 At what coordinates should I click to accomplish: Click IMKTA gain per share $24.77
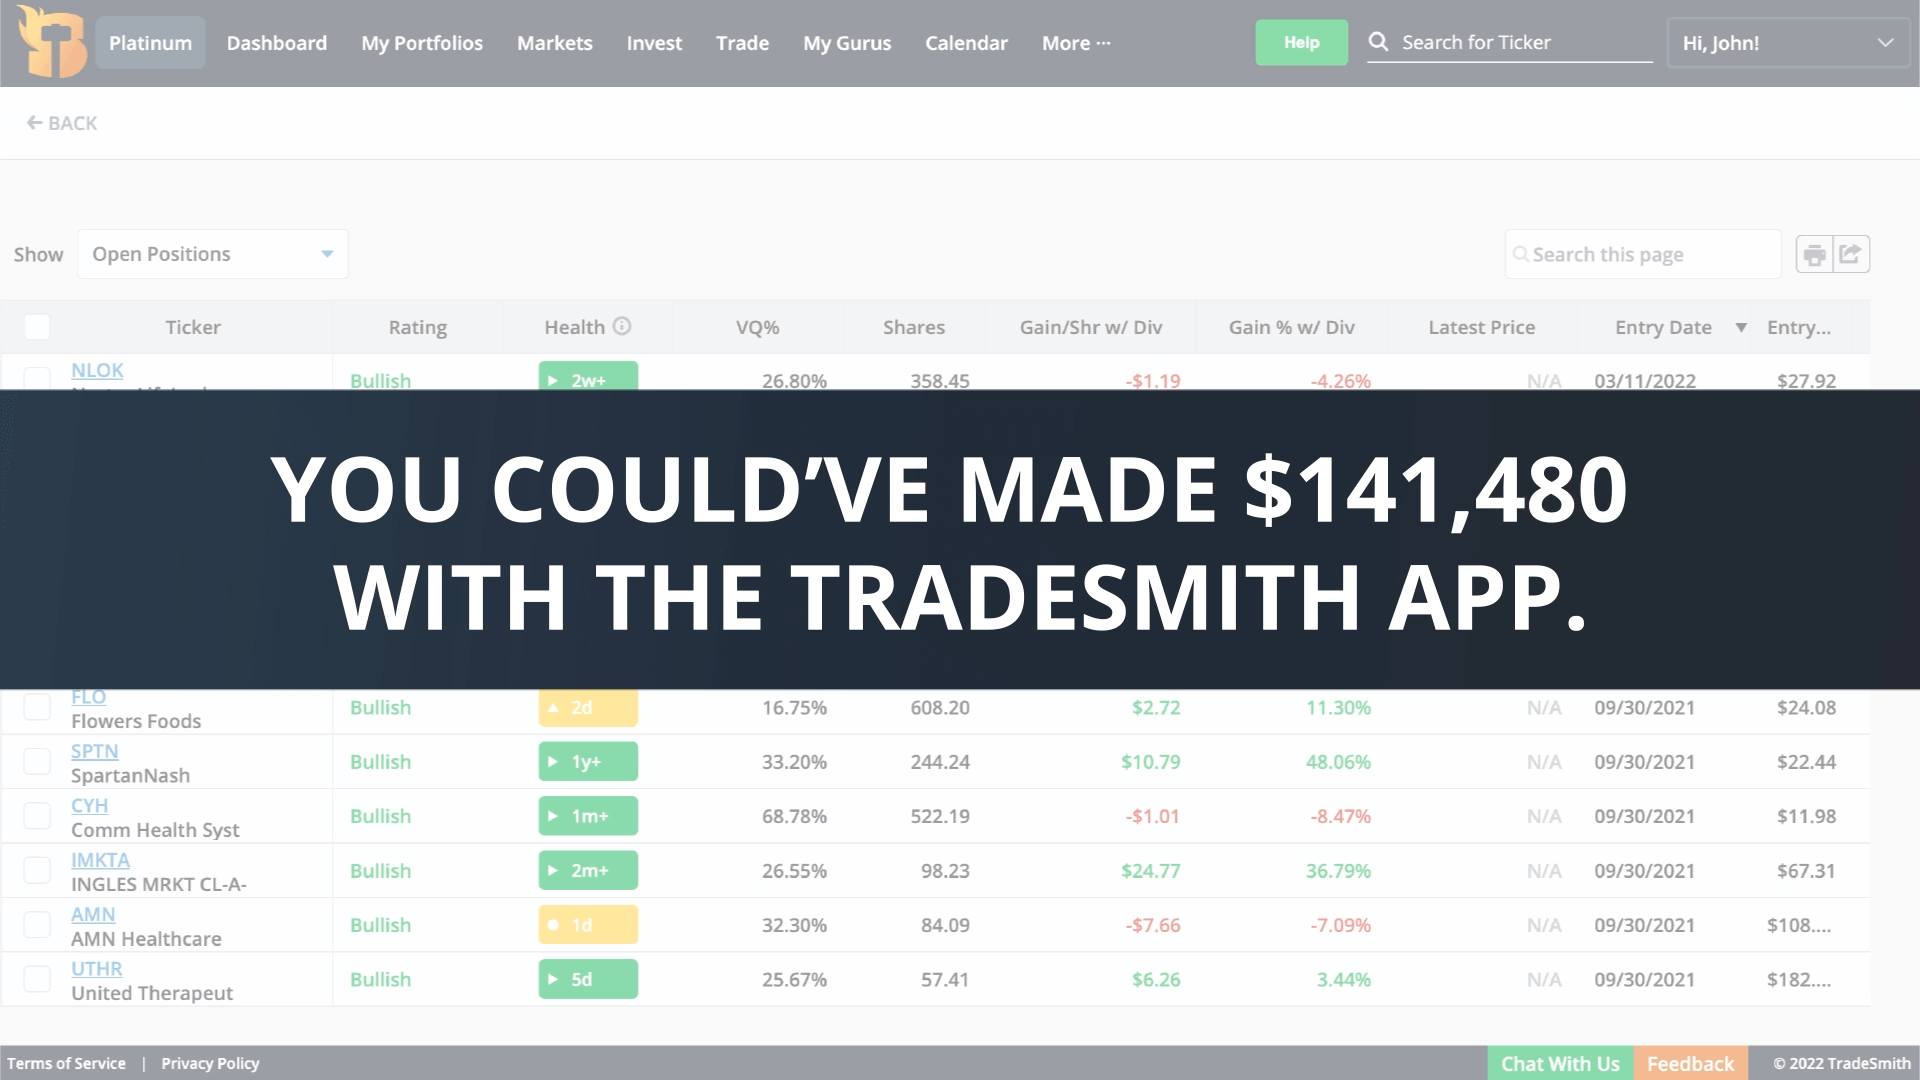1151,871
